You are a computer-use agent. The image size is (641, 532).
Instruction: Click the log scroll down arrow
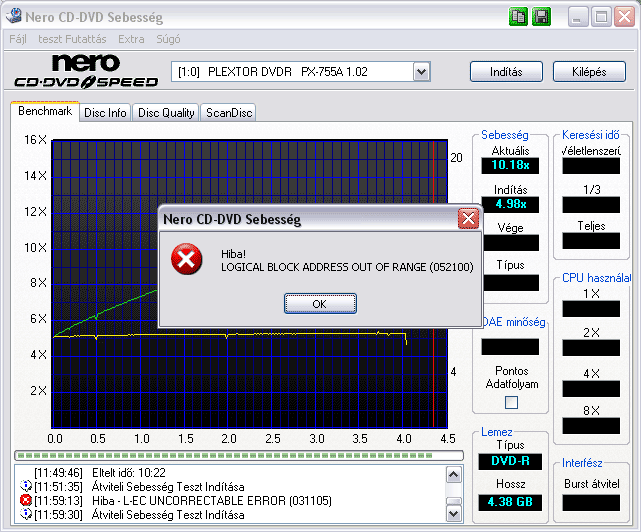point(454,514)
